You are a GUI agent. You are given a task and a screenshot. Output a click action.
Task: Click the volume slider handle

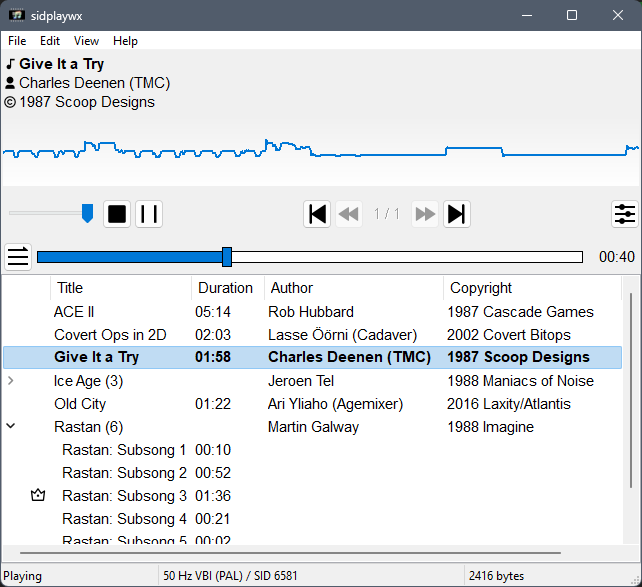(87, 213)
